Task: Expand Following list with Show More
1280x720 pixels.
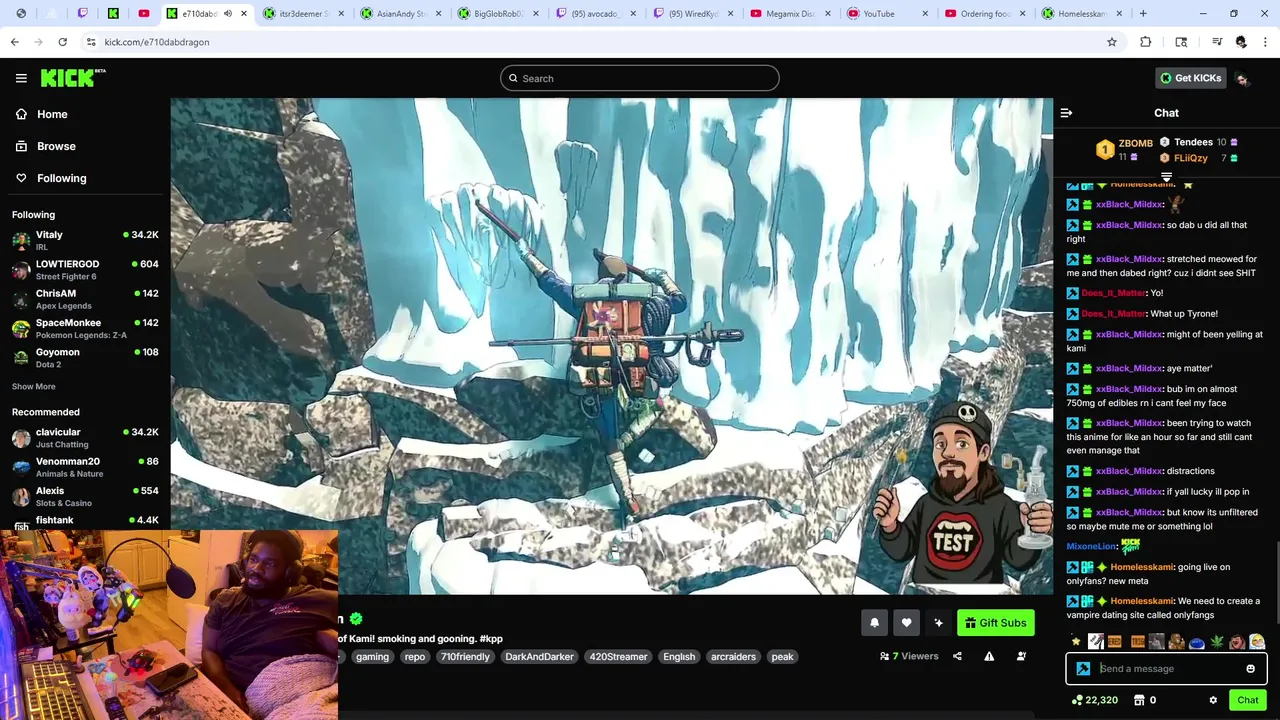Action: coord(34,387)
